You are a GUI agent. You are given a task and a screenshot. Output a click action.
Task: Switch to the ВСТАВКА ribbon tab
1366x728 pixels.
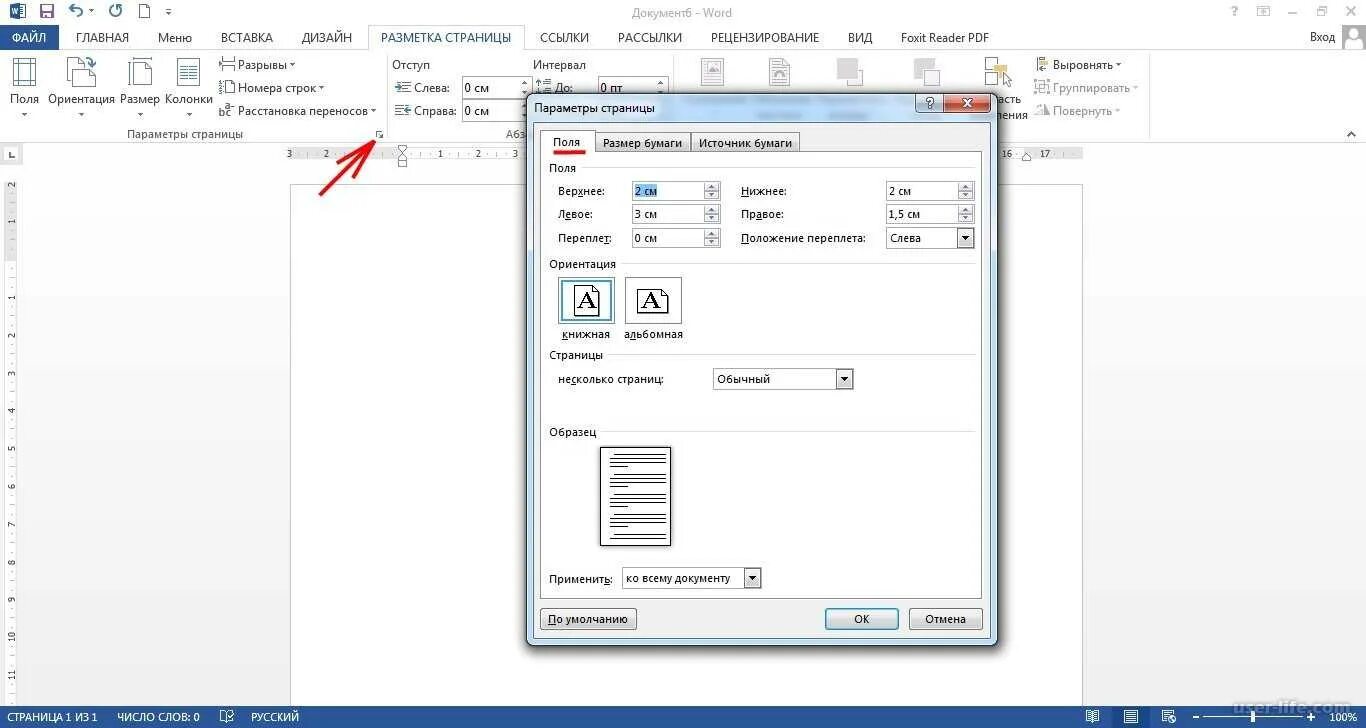[247, 37]
